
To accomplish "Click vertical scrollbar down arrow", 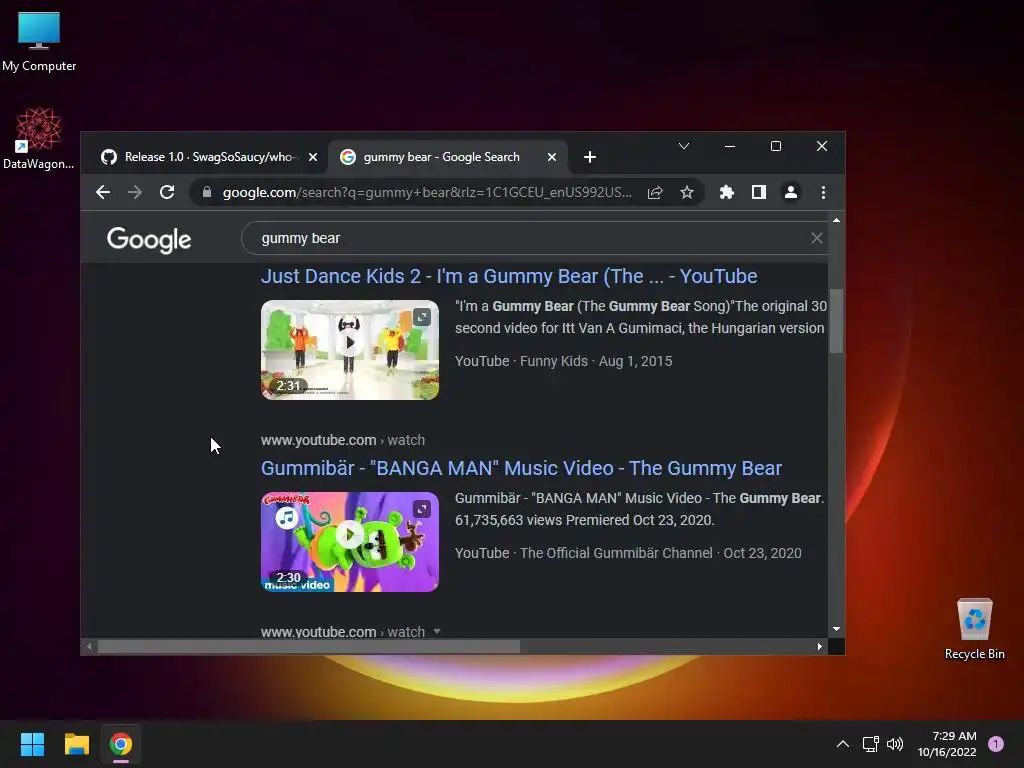I will coord(837,629).
